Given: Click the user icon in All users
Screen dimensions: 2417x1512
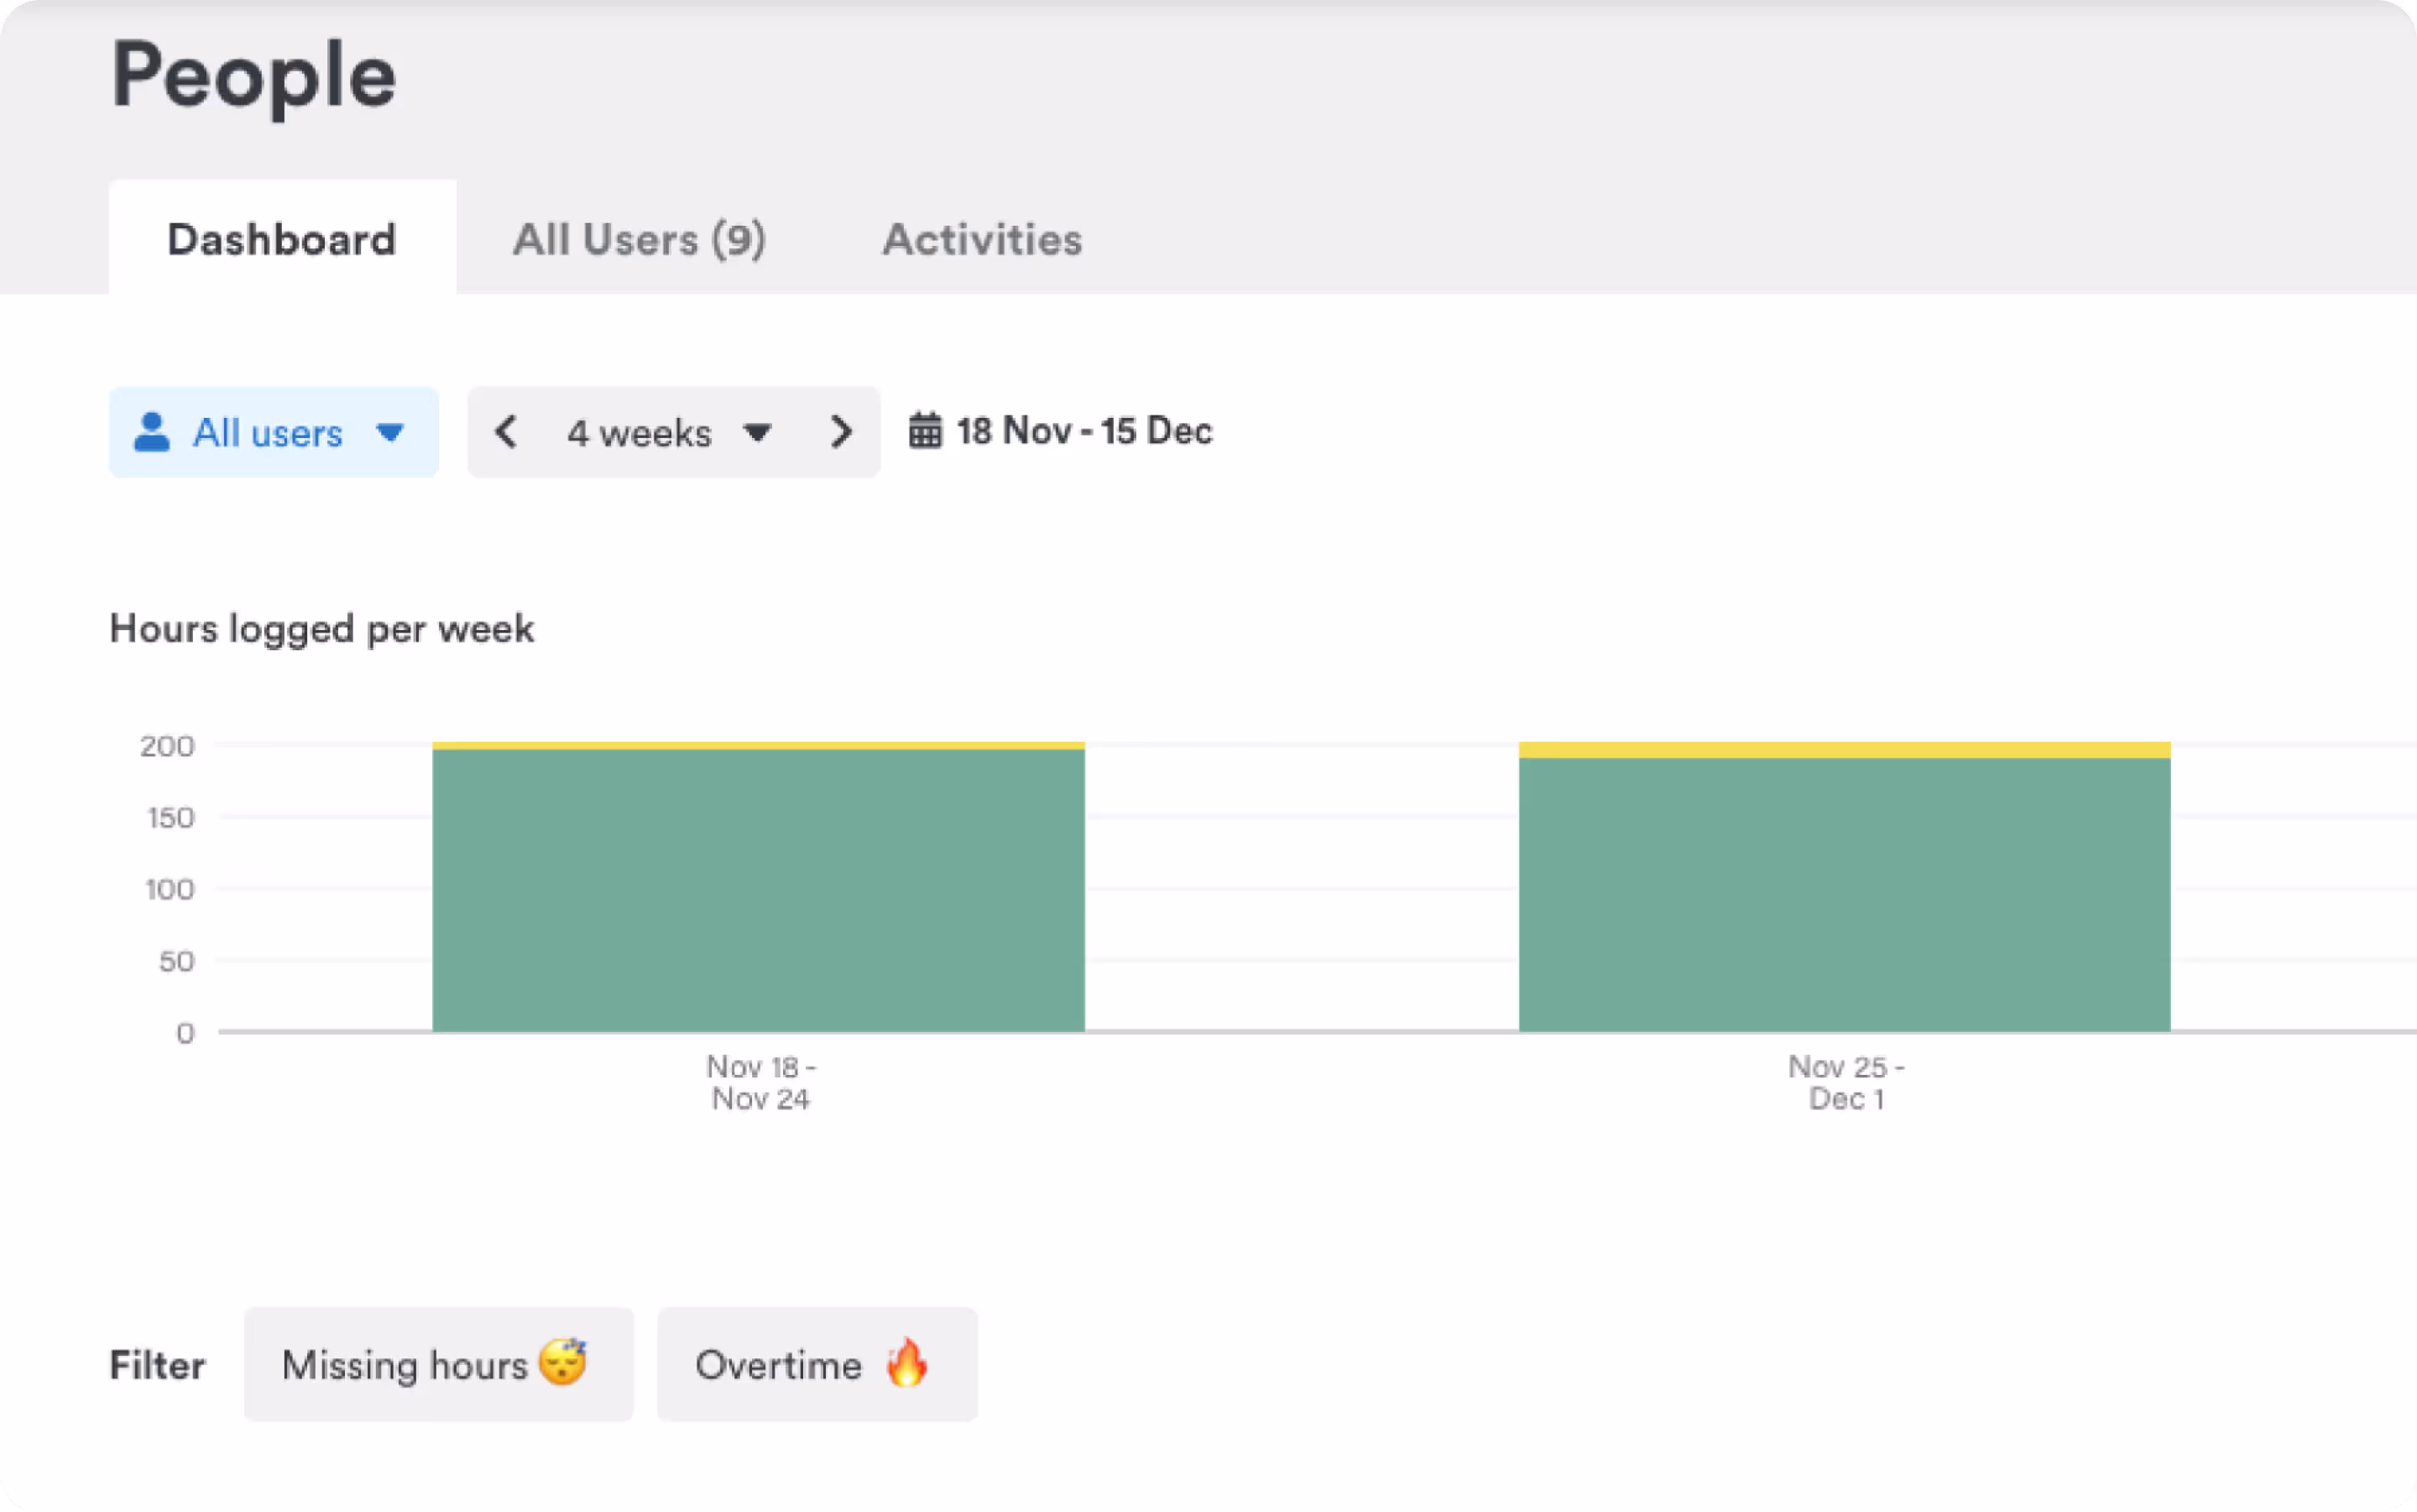Looking at the screenshot, I should pos(151,432).
